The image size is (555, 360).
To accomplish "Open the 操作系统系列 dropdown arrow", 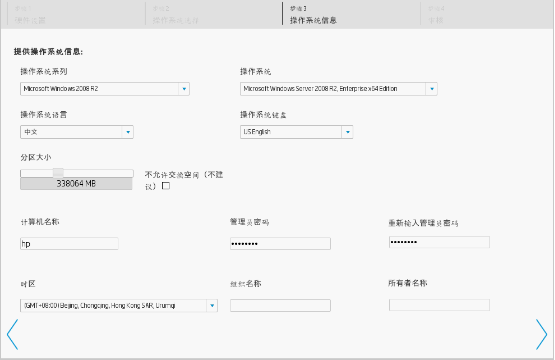I will [184, 89].
